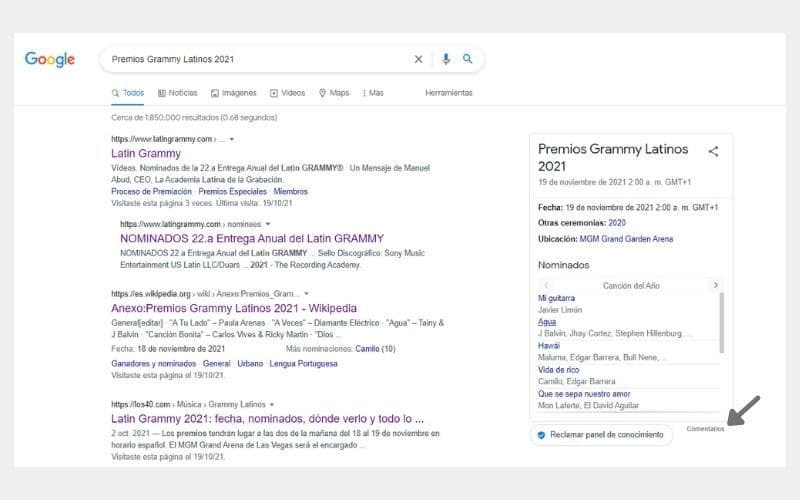The height and width of the screenshot is (500, 800).
Task: Open Latin Grammy 2021: fecha, nominados result
Action: click(x=267, y=419)
